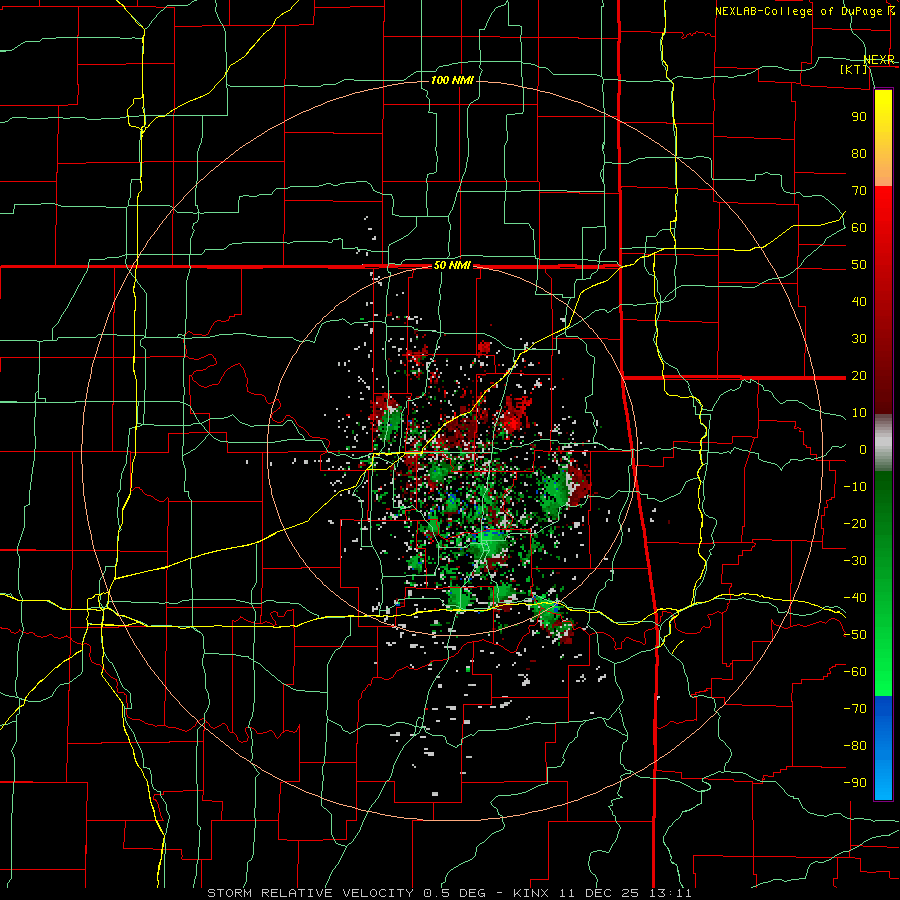Click the -90 scale value
Viewport: 900px width, 900px height.
pos(855,783)
